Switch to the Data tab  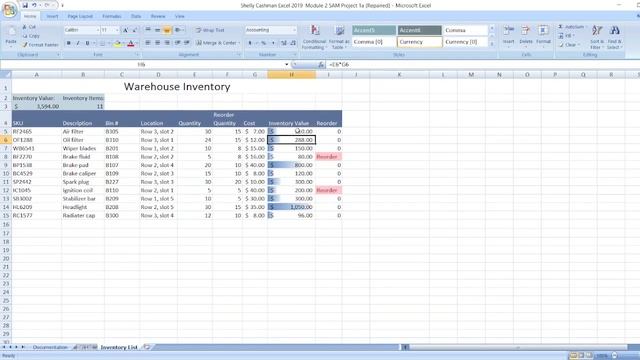click(x=136, y=16)
